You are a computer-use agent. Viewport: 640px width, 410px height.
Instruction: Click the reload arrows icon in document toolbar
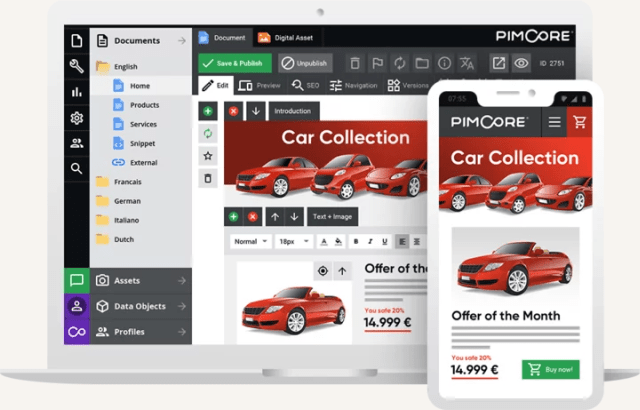(400, 63)
